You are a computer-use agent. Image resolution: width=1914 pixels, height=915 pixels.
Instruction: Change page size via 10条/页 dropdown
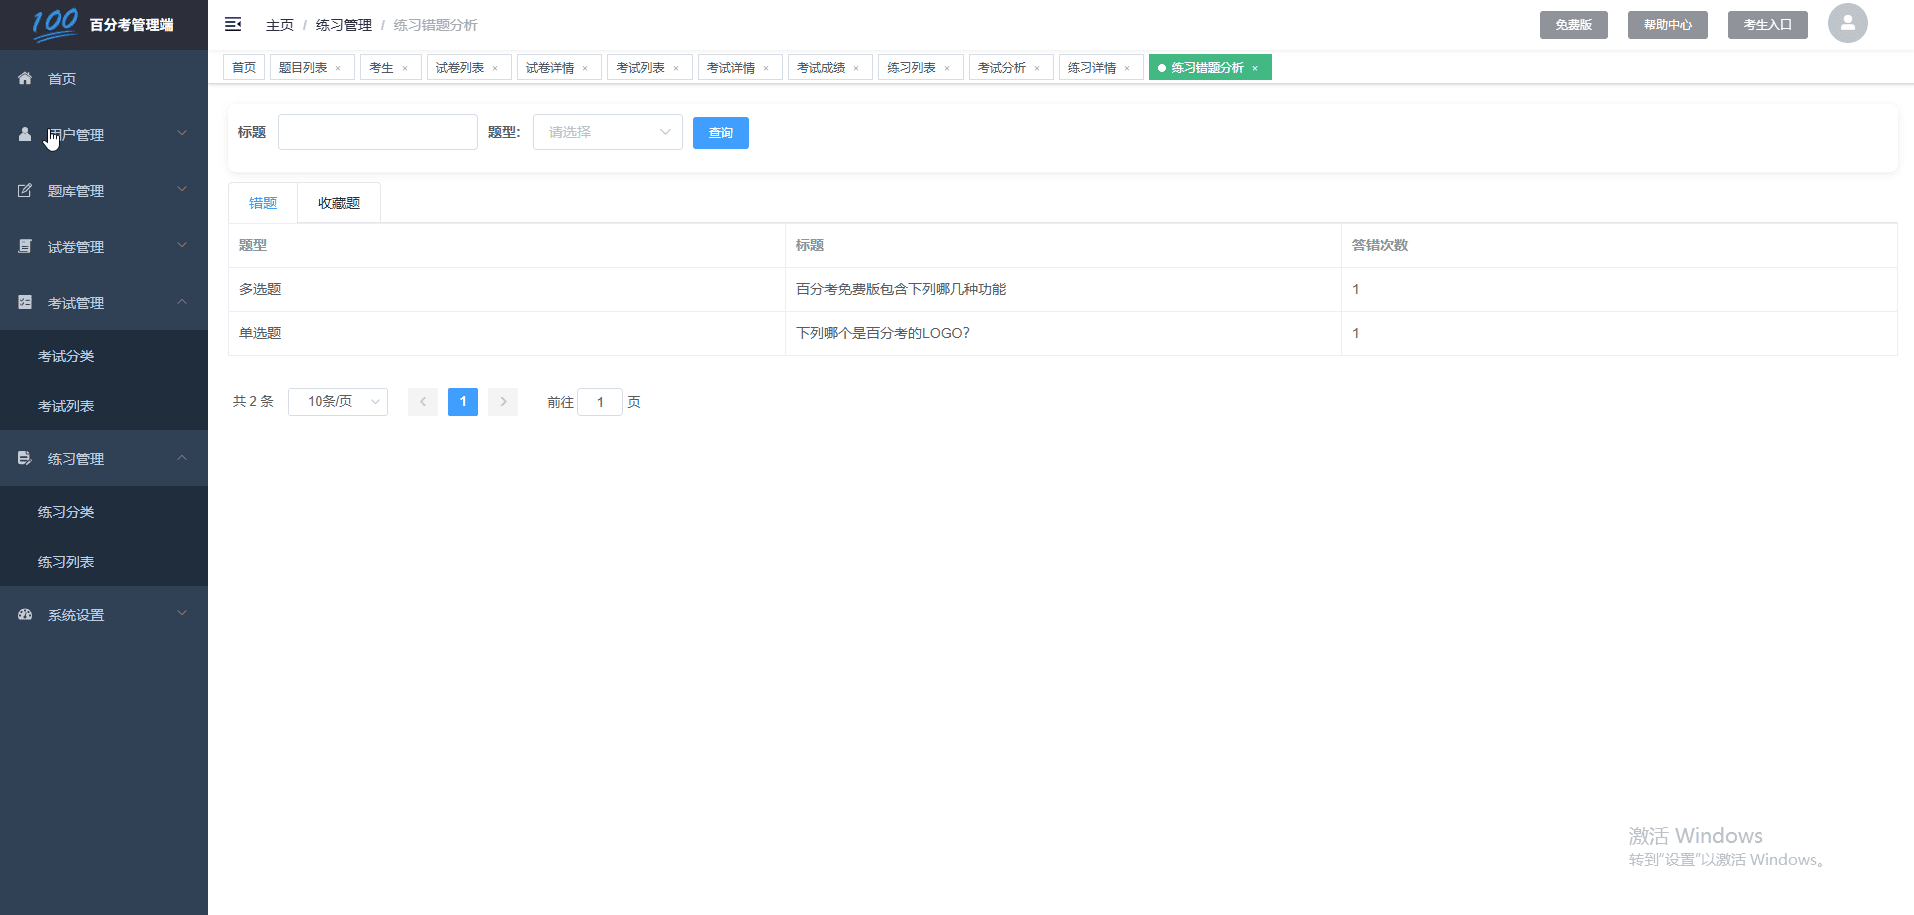337,401
